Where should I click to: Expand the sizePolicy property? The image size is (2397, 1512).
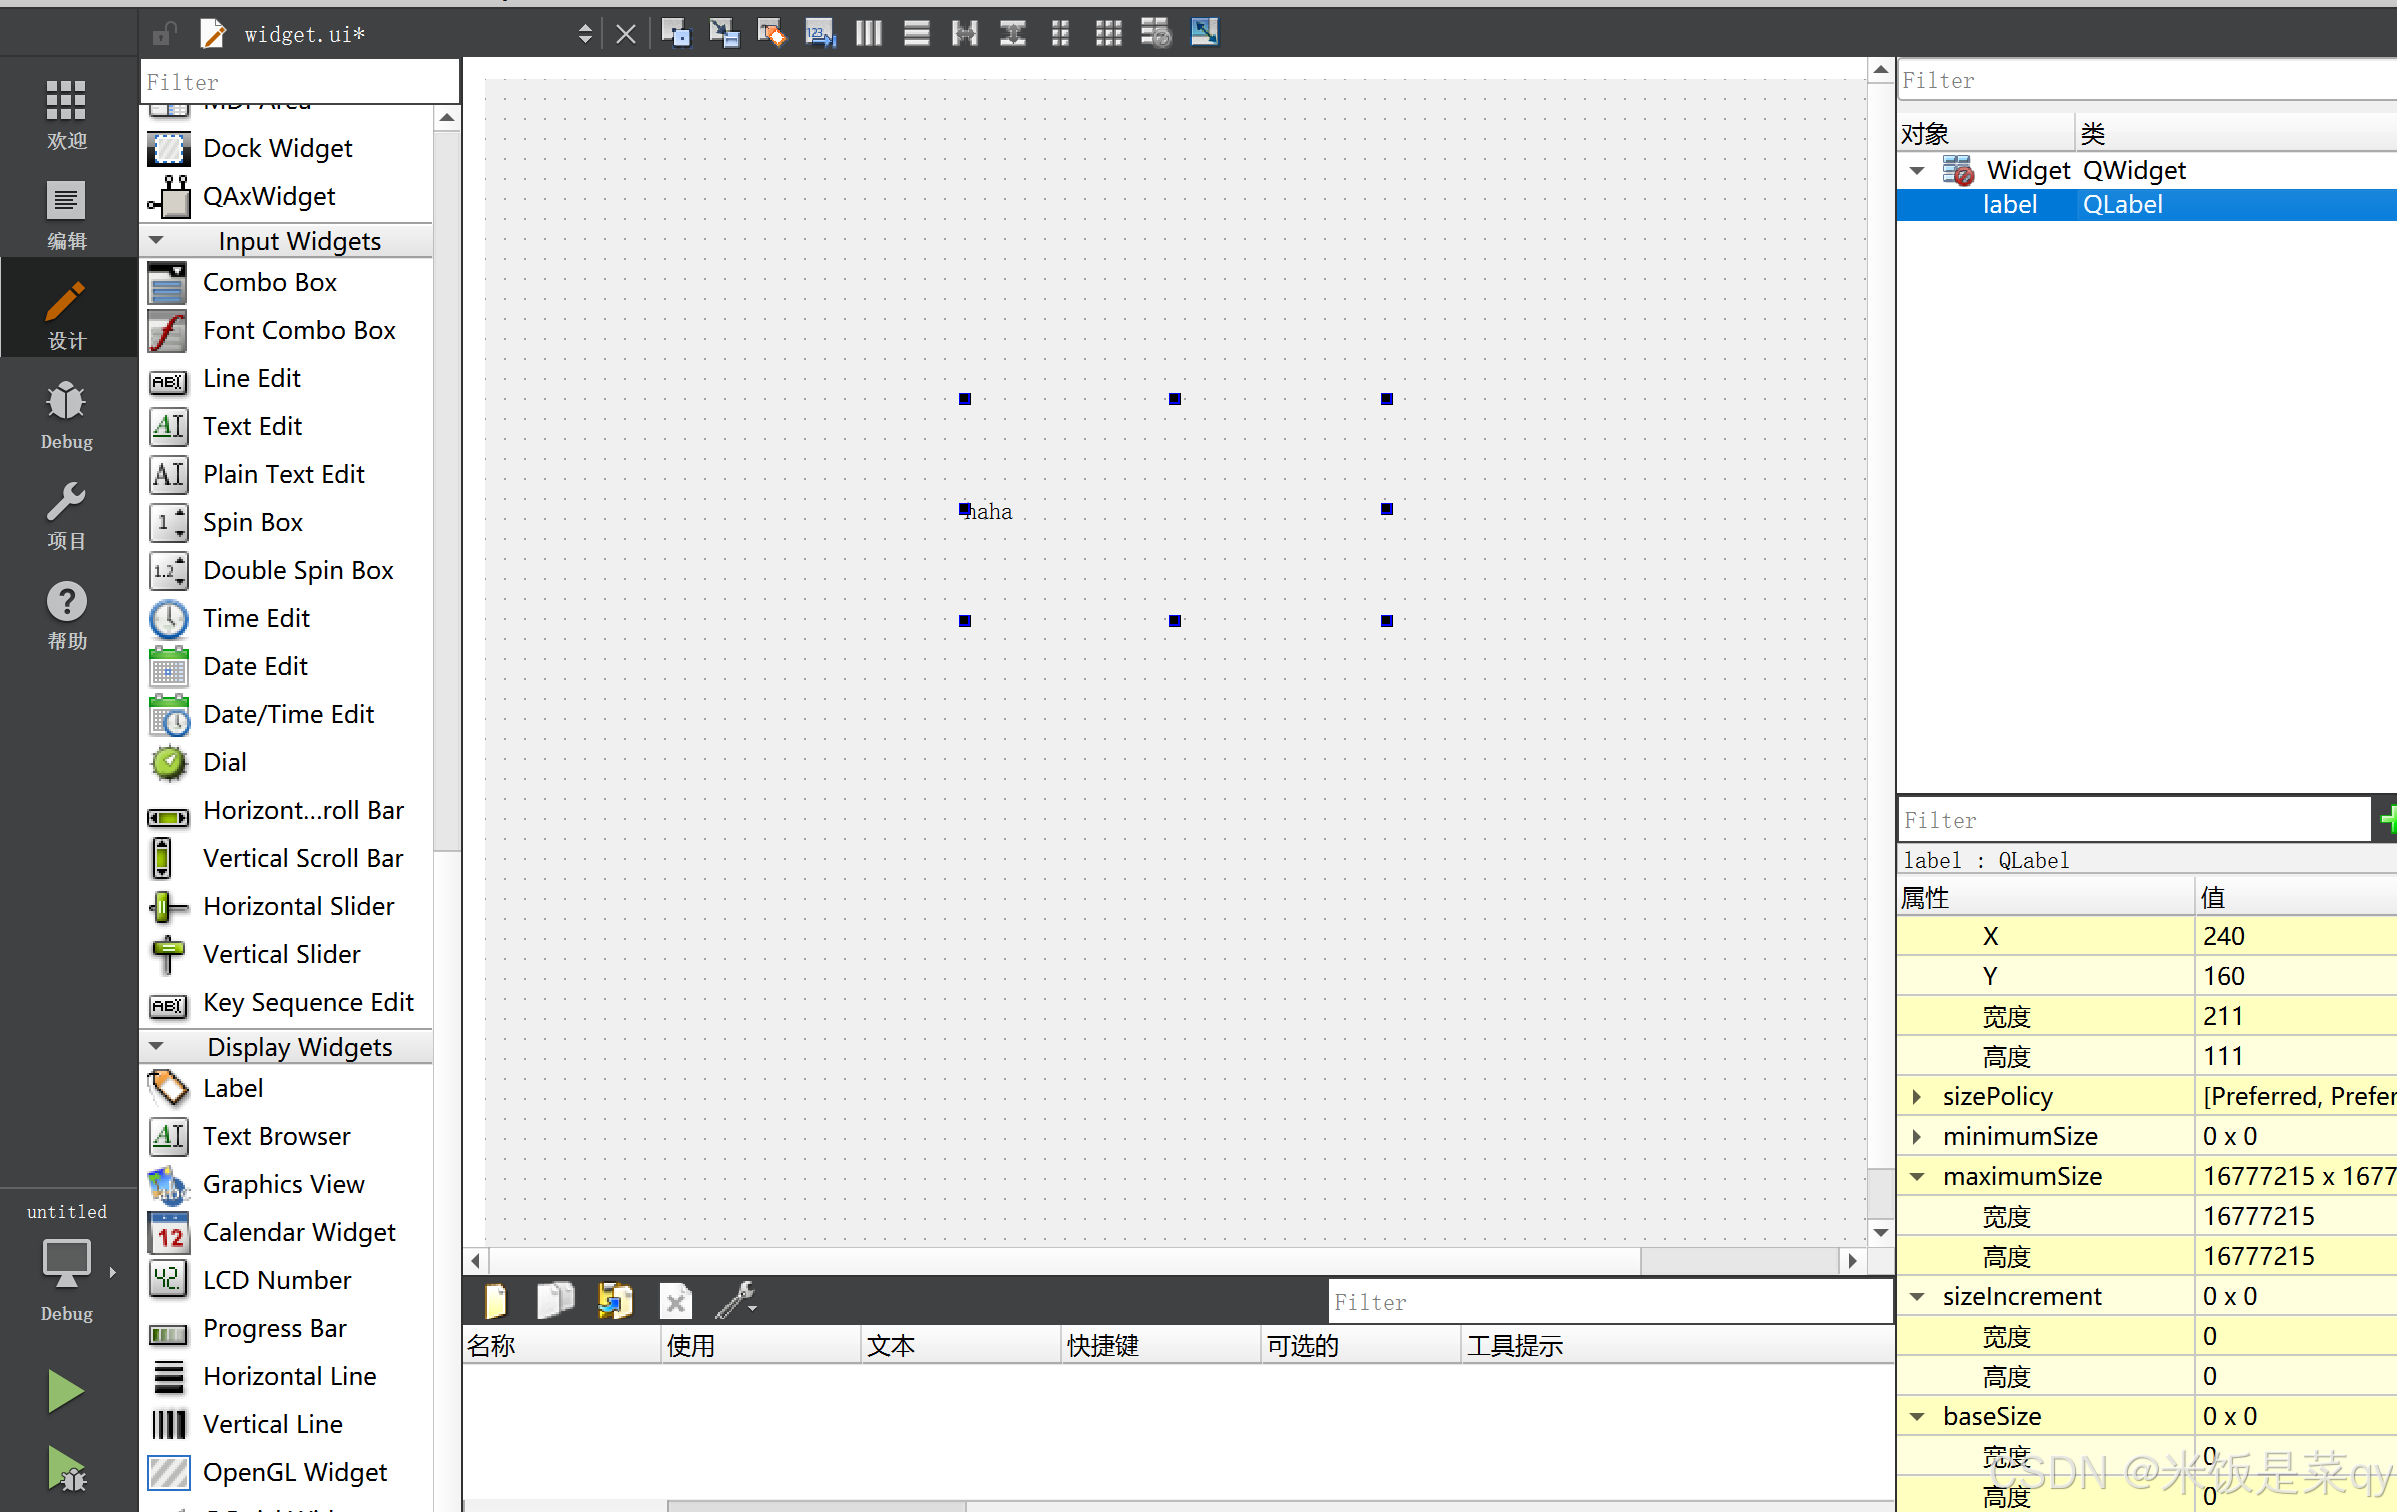coord(1916,1097)
